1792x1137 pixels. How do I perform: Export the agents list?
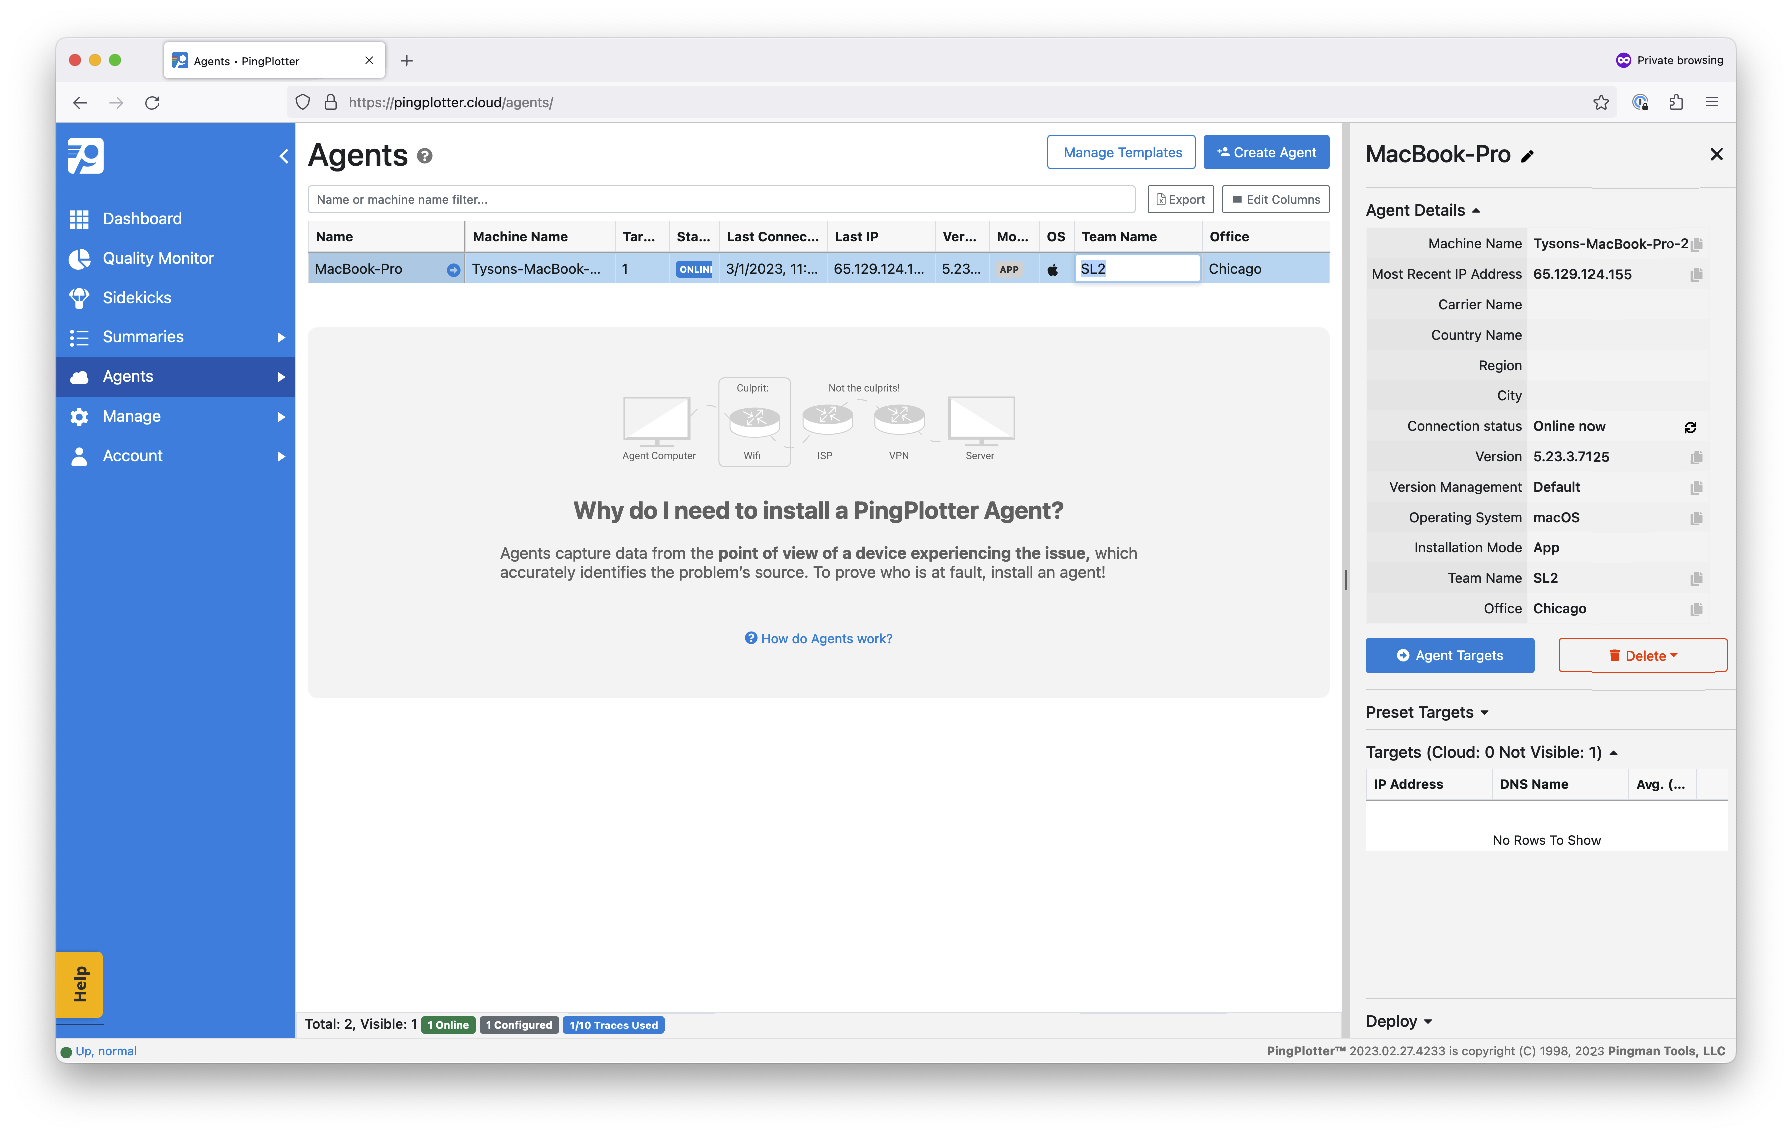1181,199
